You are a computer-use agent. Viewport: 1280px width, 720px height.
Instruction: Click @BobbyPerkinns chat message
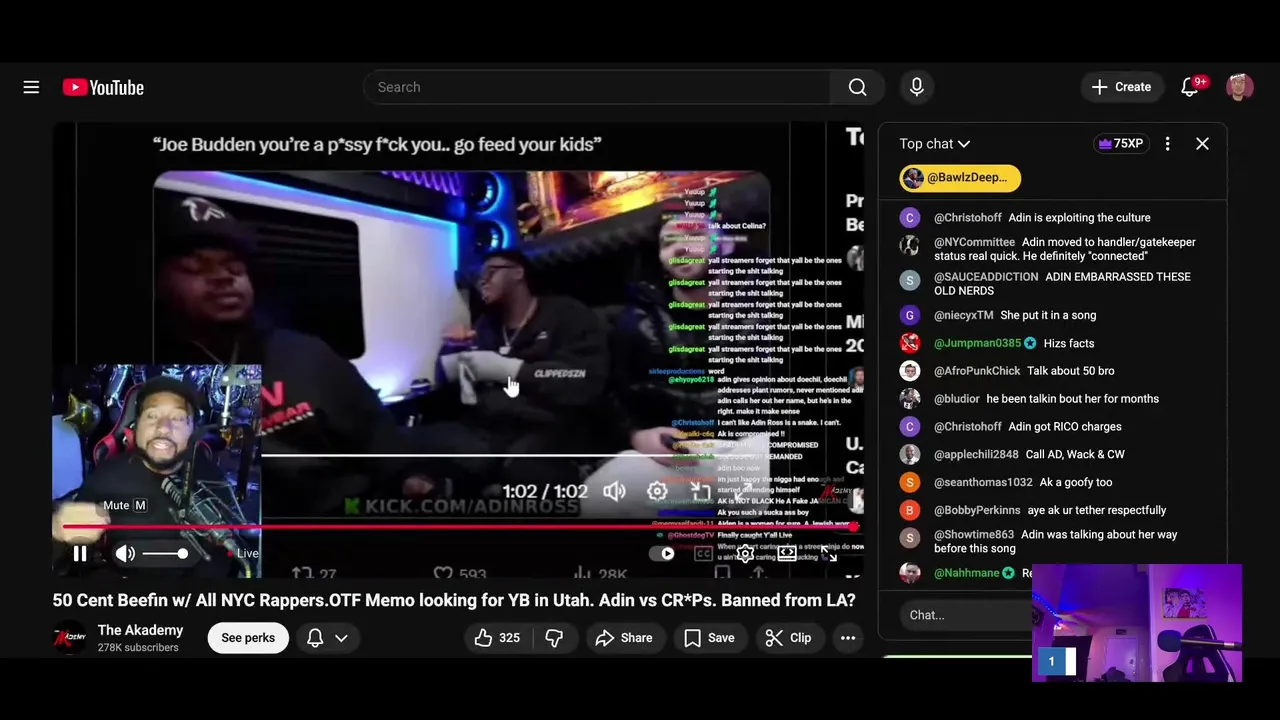coord(1052,511)
